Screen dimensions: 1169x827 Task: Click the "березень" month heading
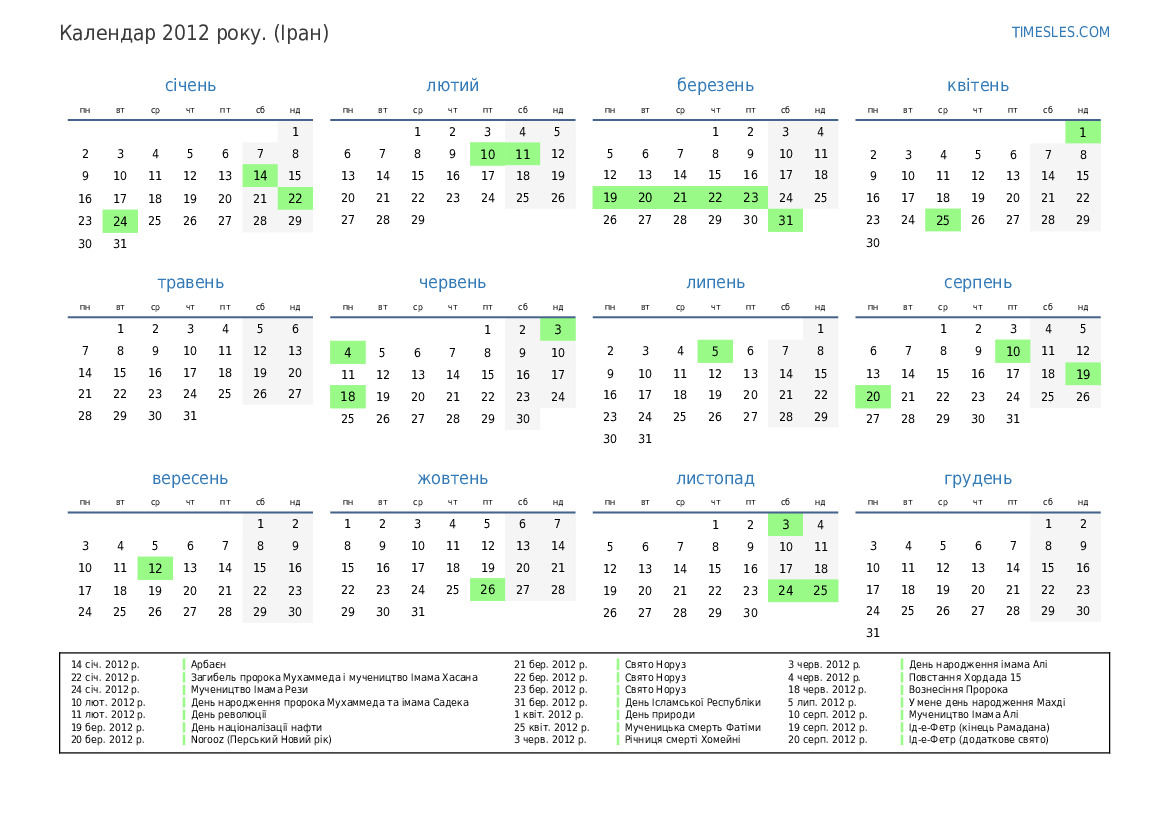tap(715, 86)
